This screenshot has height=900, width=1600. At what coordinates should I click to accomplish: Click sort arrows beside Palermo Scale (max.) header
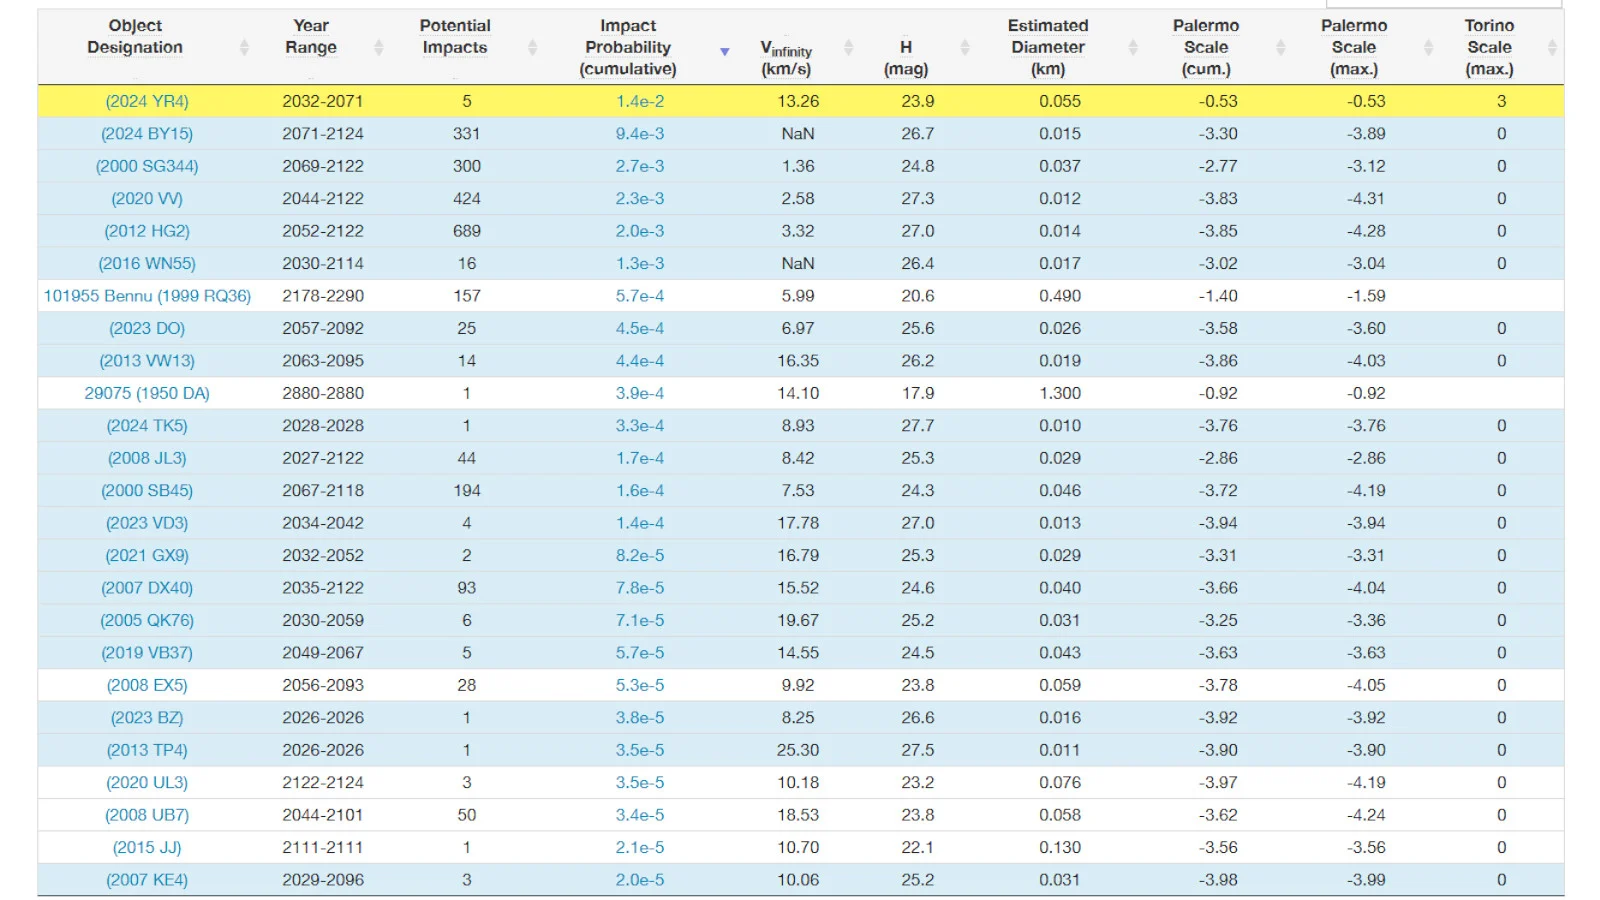pyautogui.click(x=1428, y=47)
